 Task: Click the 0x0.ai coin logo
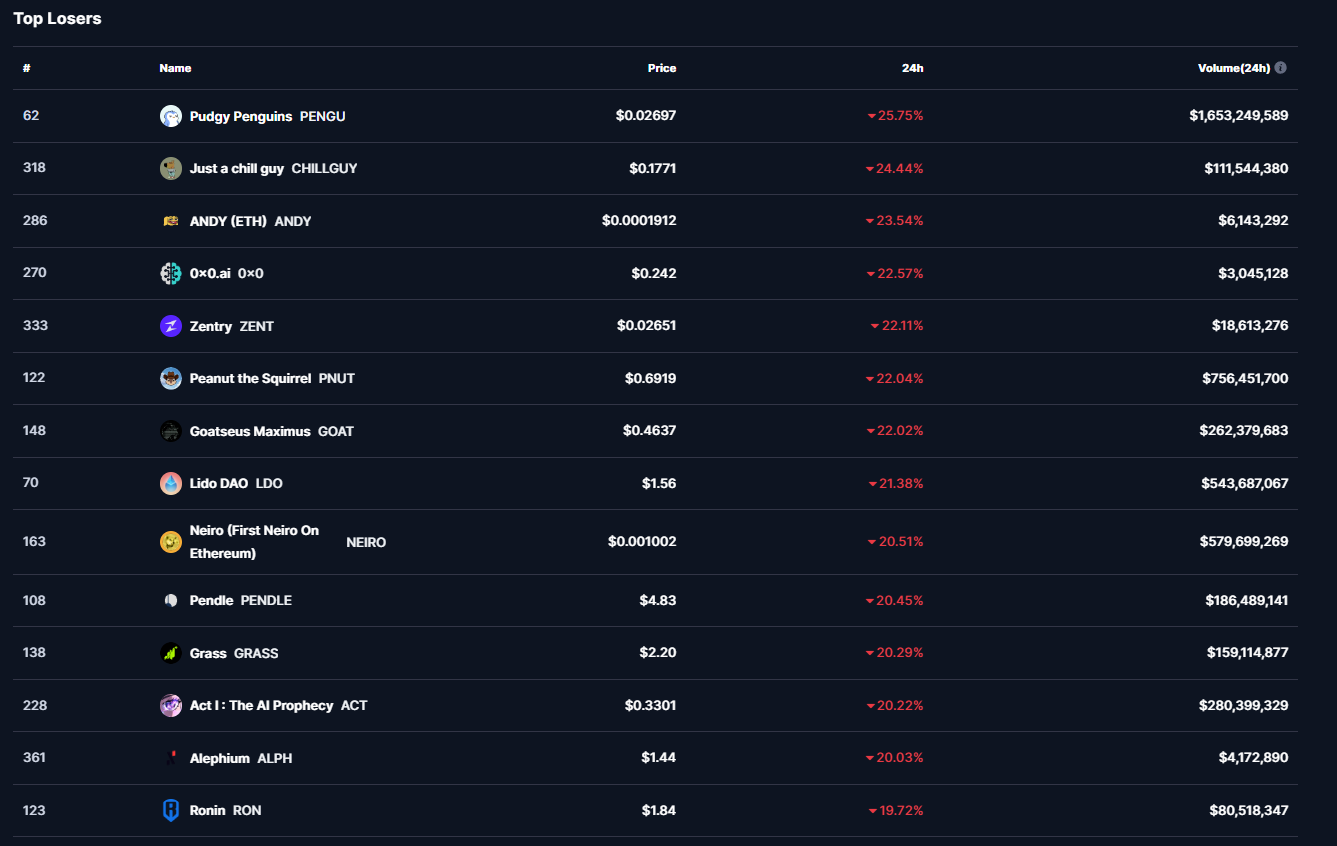(171, 273)
